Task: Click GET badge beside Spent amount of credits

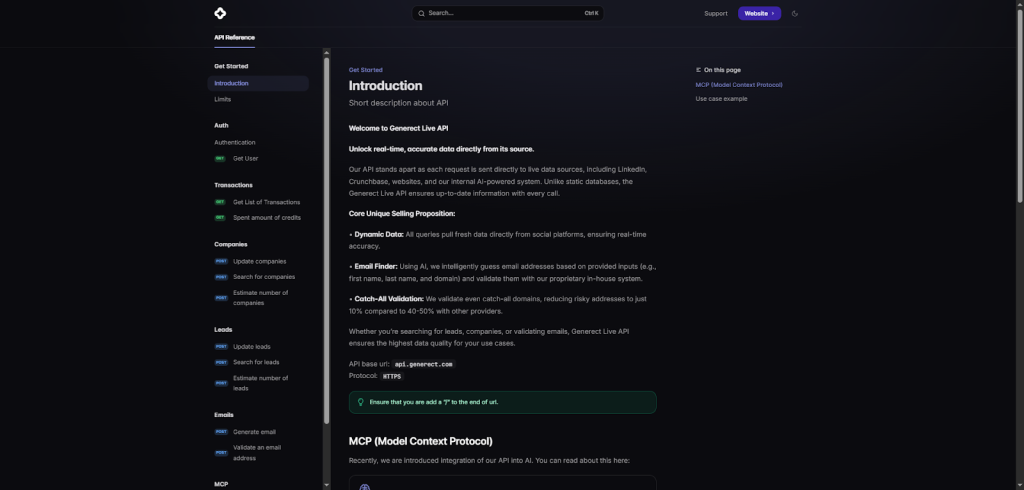Action: click(x=220, y=217)
